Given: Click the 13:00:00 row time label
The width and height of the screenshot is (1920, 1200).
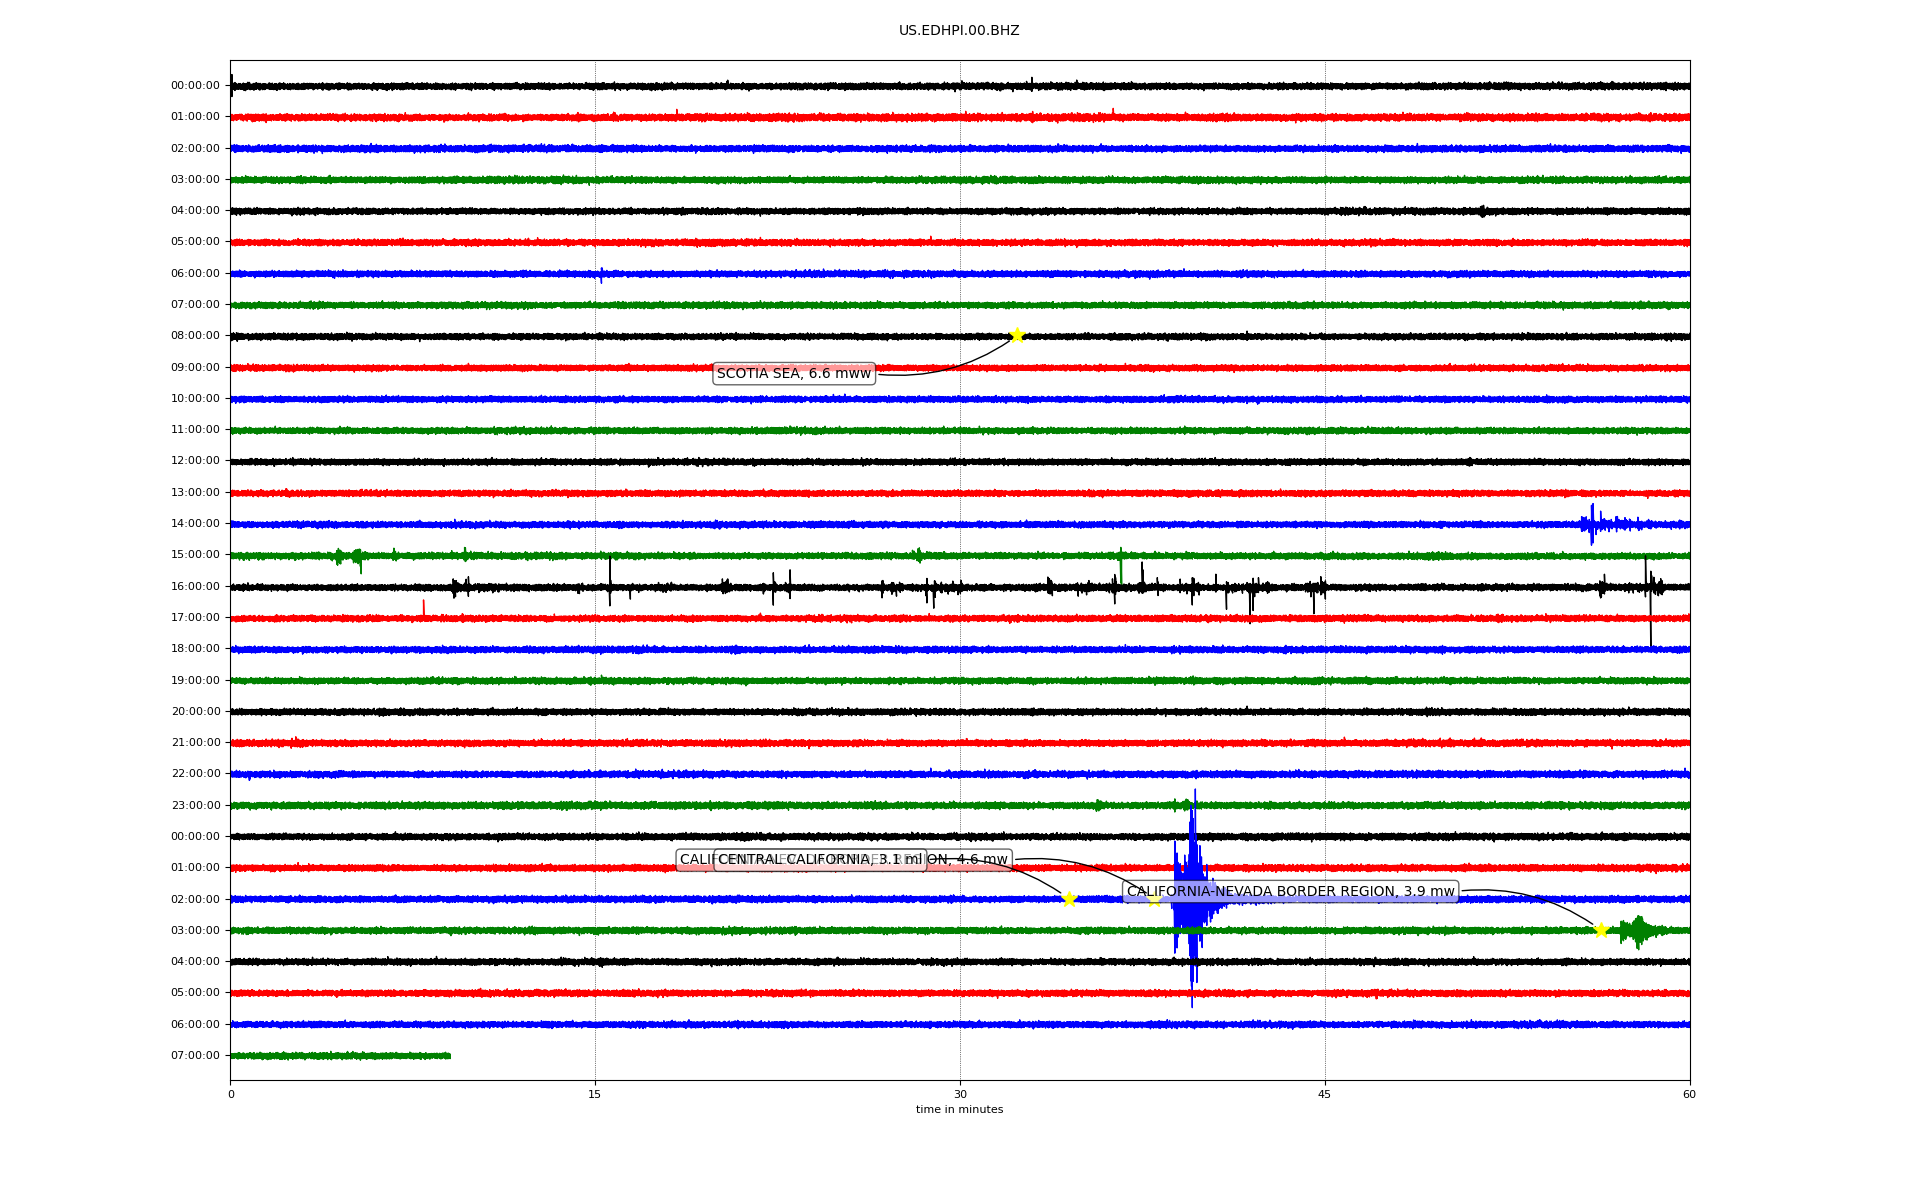Looking at the screenshot, I should click(195, 493).
